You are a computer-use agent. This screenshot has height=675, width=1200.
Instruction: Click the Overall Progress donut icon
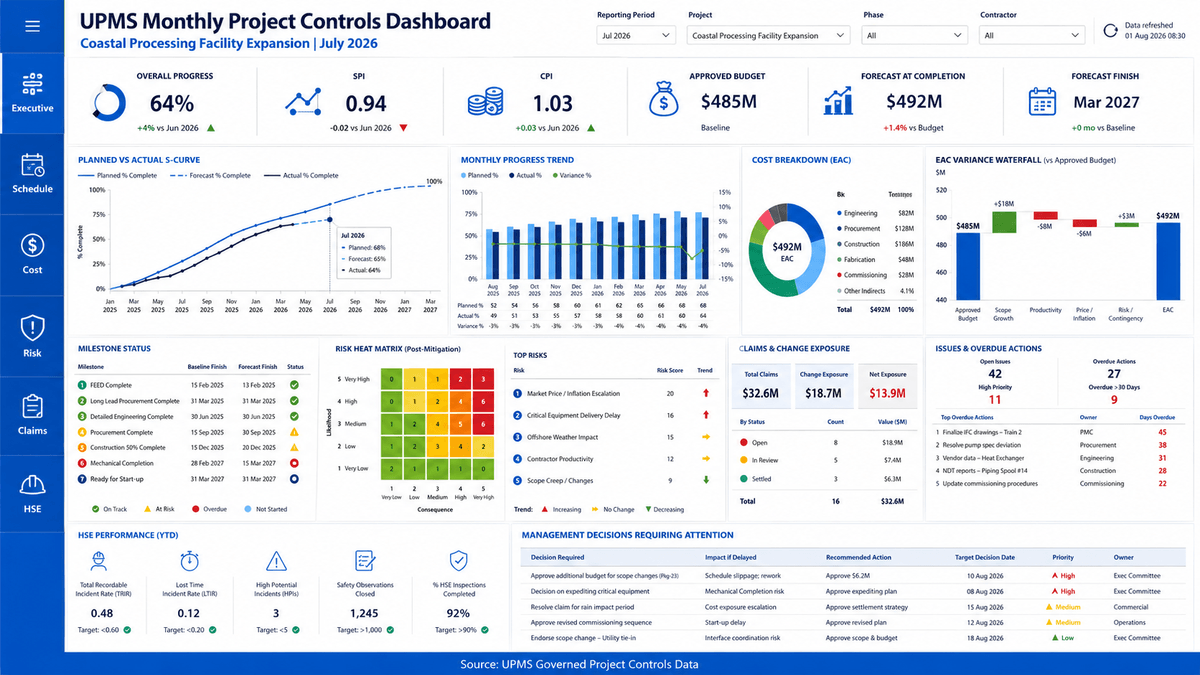tap(109, 102)
